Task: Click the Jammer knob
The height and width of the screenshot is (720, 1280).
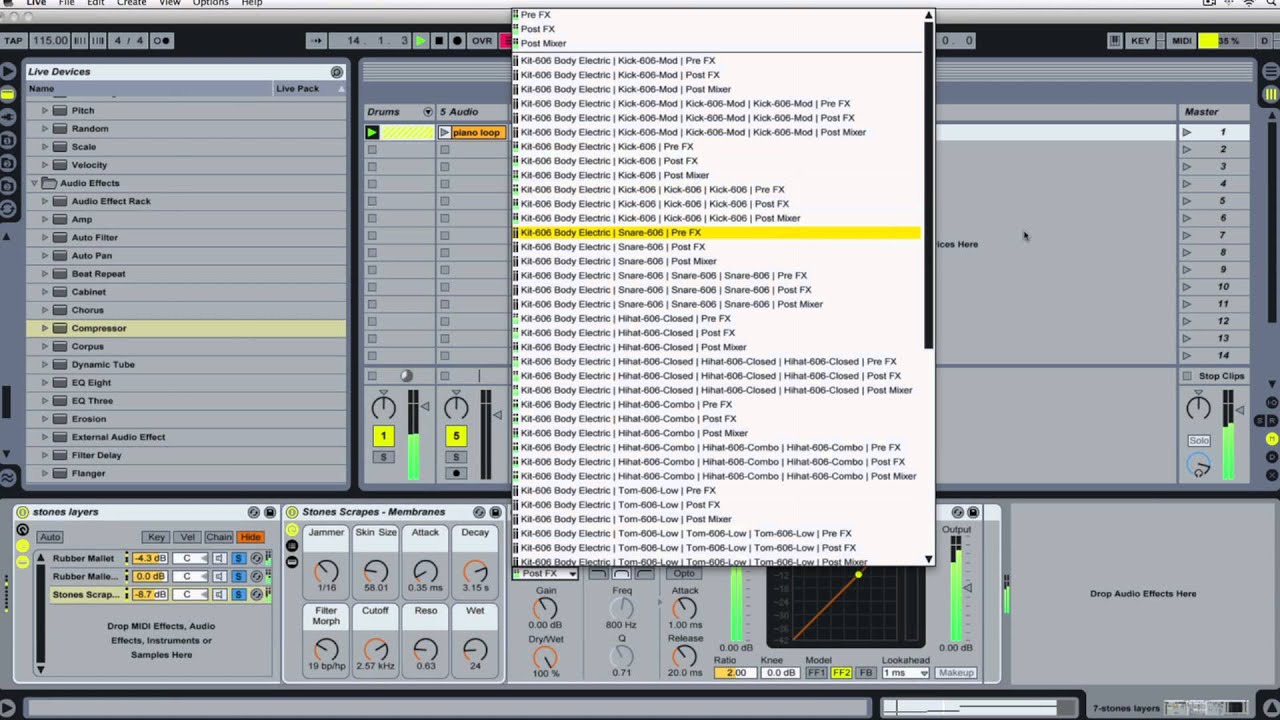Action: tap(326, 571)
